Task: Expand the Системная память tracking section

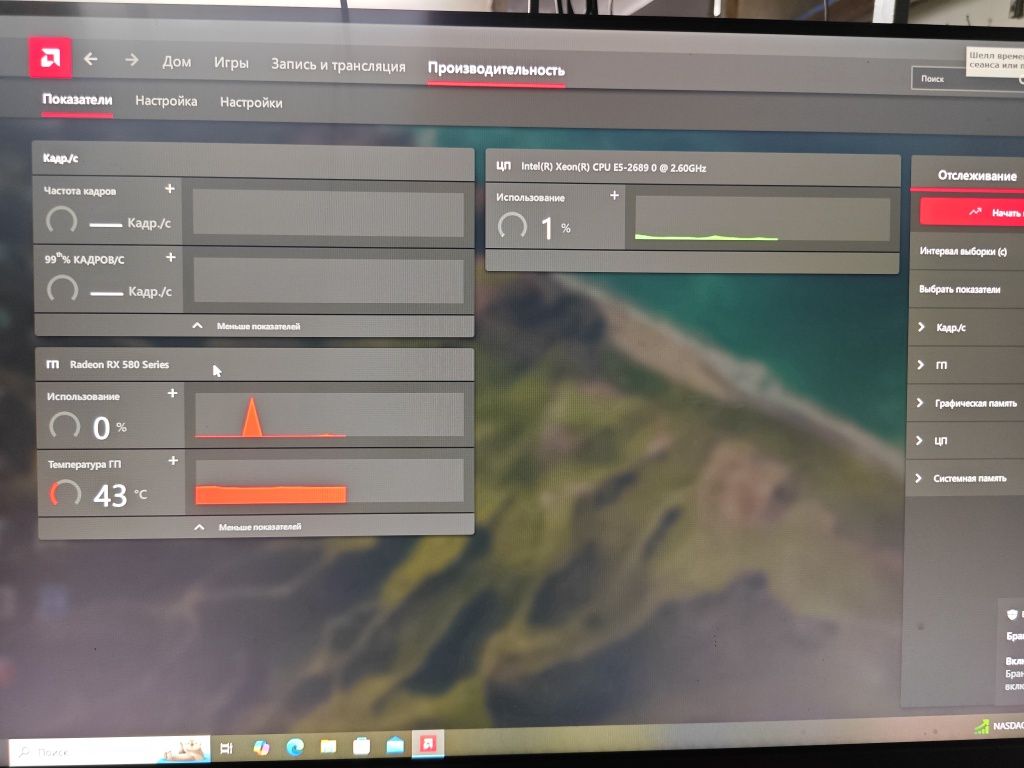Action: (x=965, y=479)
